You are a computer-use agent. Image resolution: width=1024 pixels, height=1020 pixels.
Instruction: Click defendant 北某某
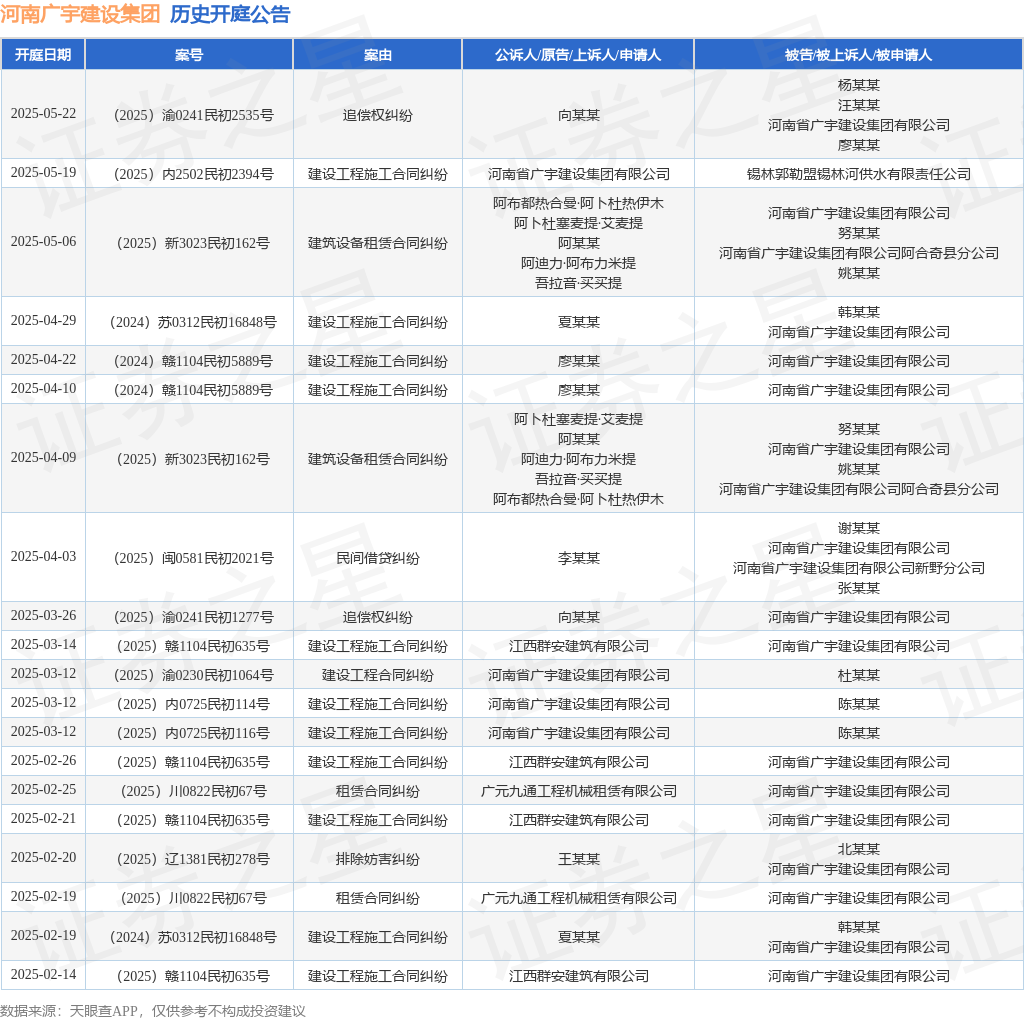pos(858,849)
